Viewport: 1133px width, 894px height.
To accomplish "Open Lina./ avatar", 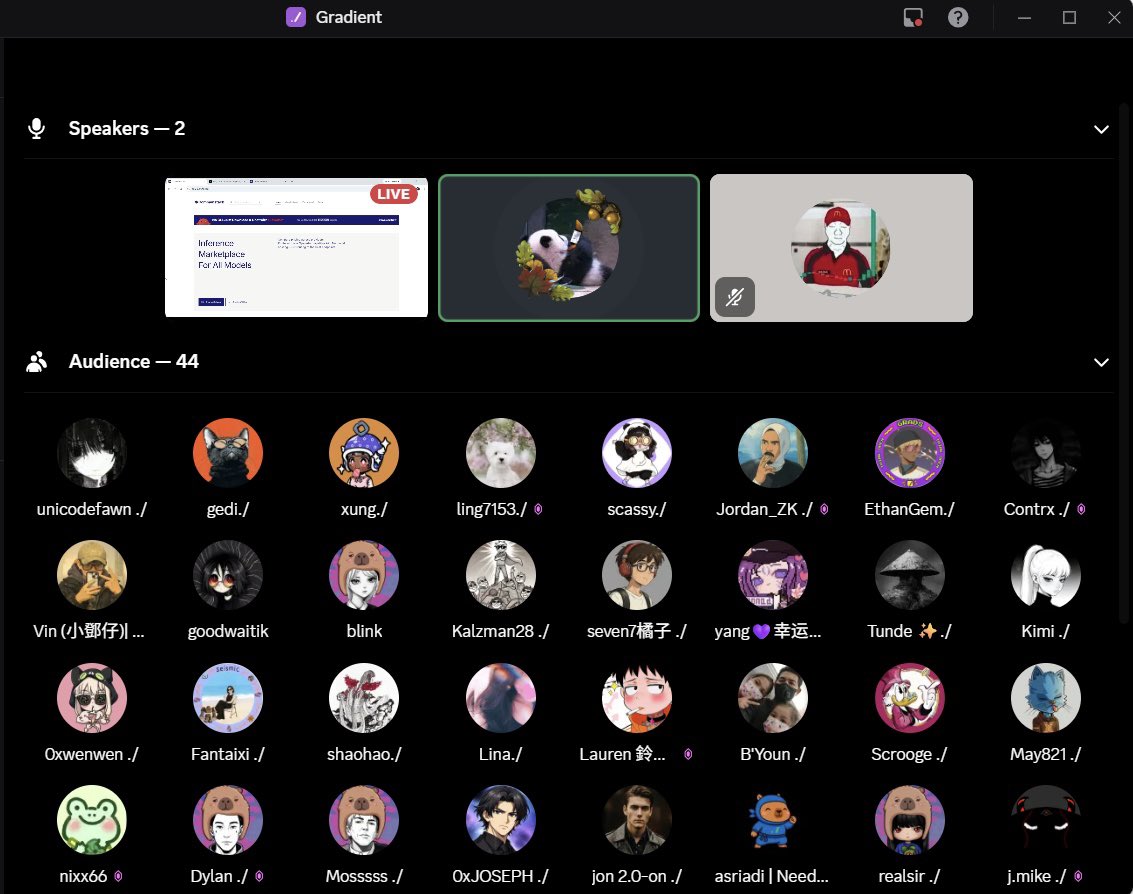I will pyautogui.click(x=501, y=698).
